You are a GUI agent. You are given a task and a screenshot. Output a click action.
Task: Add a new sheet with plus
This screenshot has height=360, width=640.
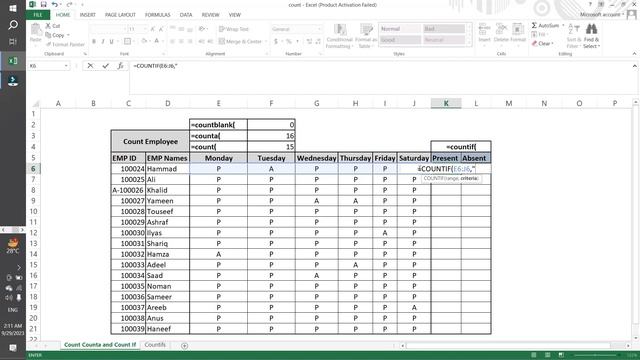click(184, 346)
